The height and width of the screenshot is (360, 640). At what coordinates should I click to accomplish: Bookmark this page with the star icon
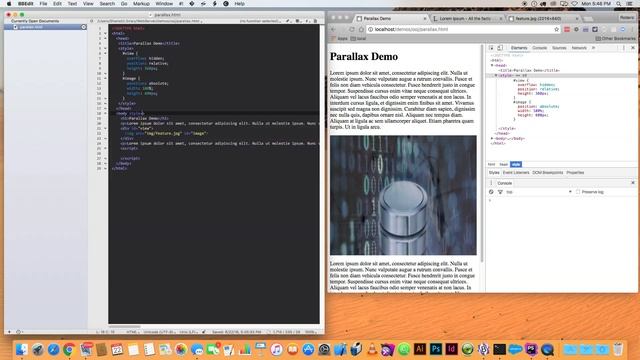556,29
